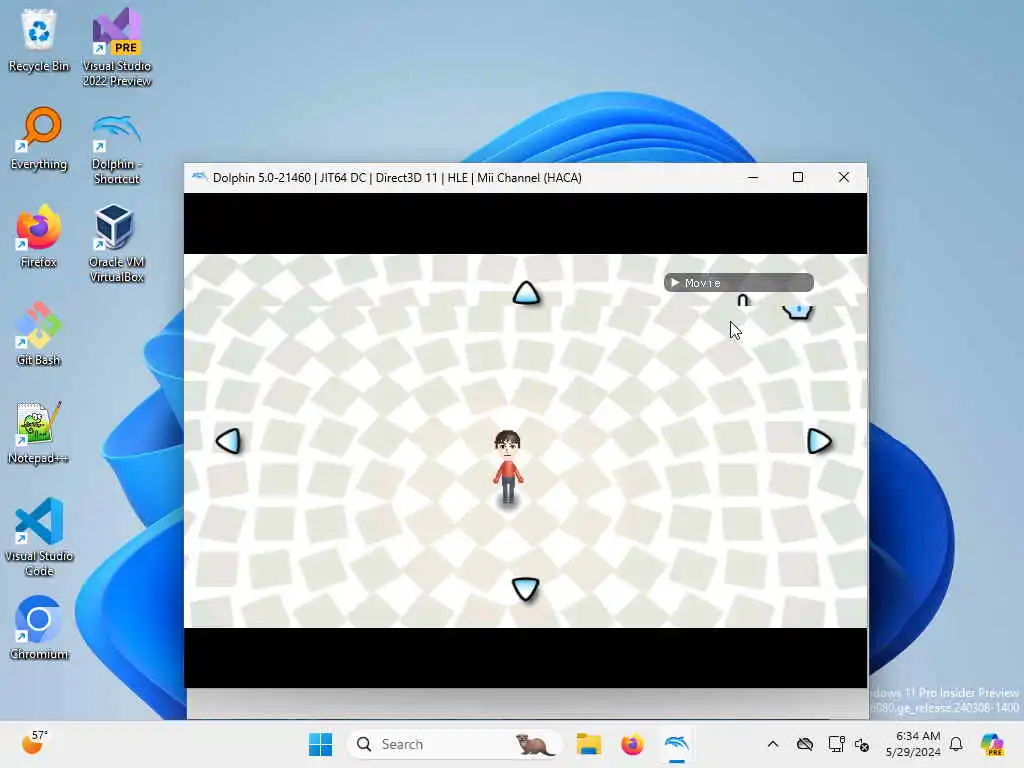Click the Dolphin emulator taskbar icon
The image size is (1024, 768).
tap(677, 744)
